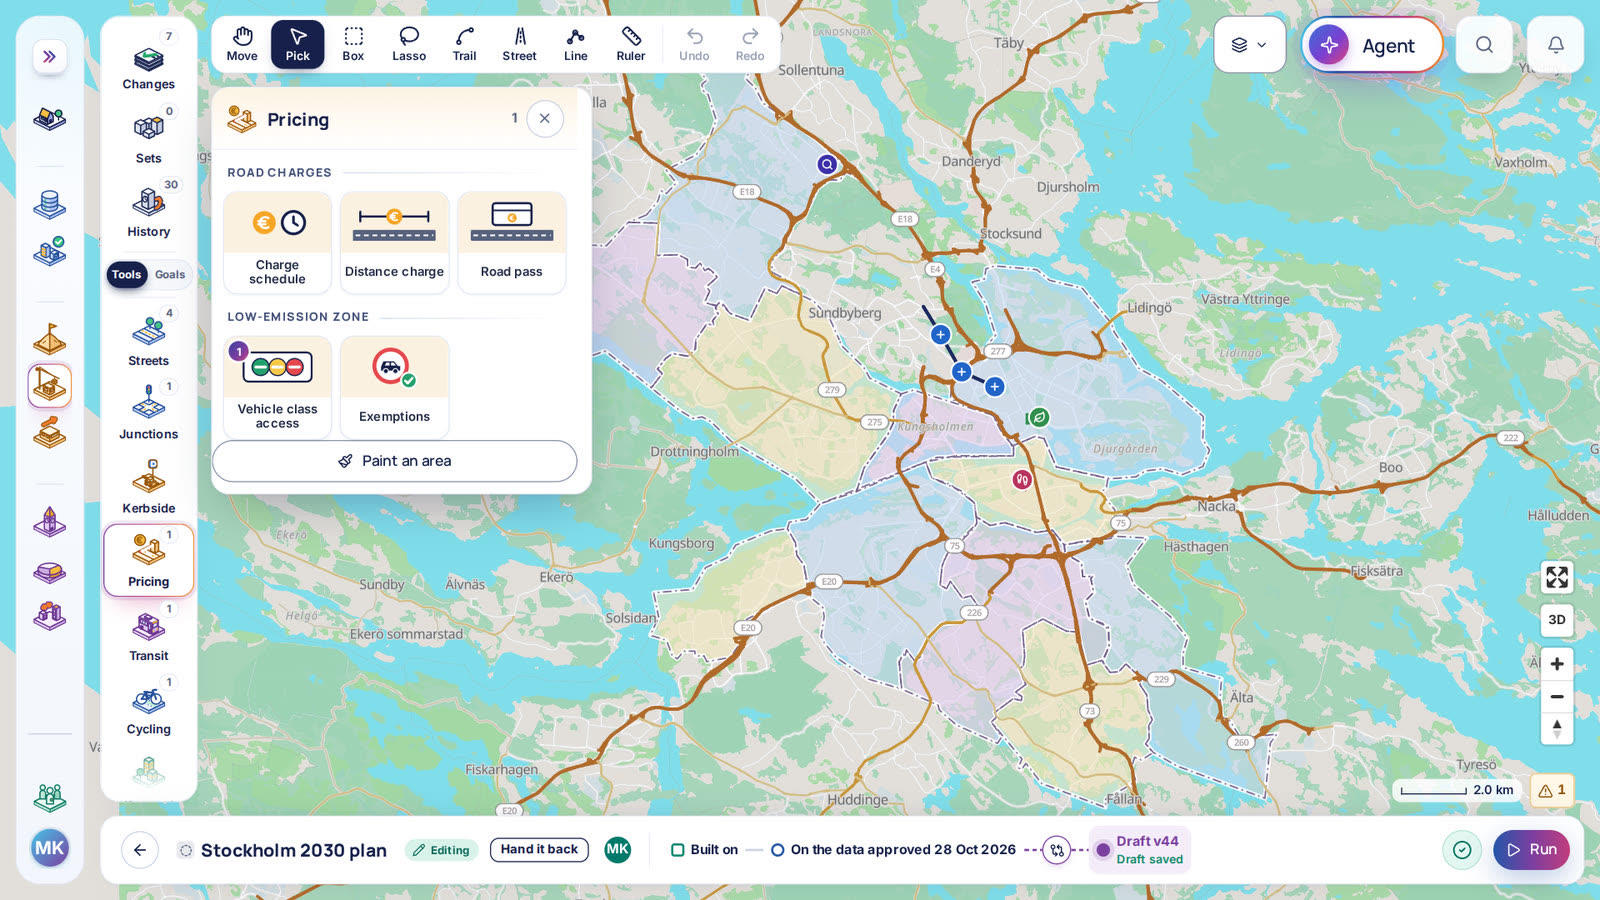Click the red map marker near Djurgården
Image resolution: width=1600 pixels, height=900 pixels.
[x=1021, y=480]
